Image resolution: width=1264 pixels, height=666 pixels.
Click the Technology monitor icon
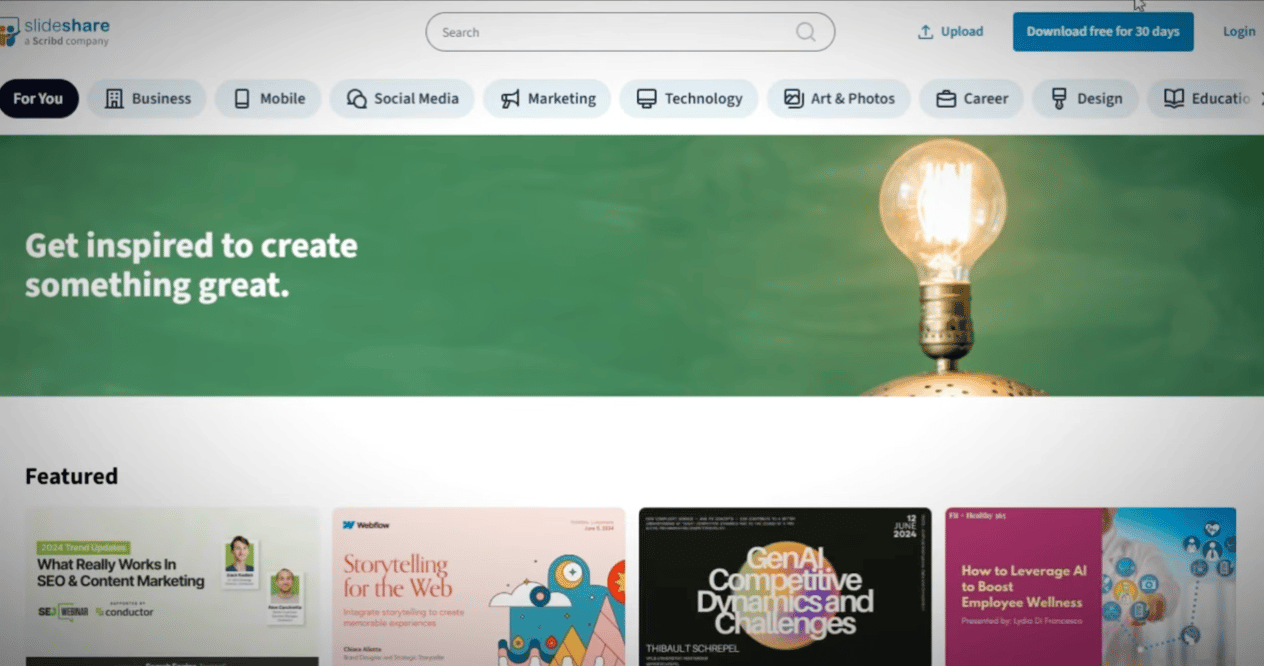click(647, 98)
